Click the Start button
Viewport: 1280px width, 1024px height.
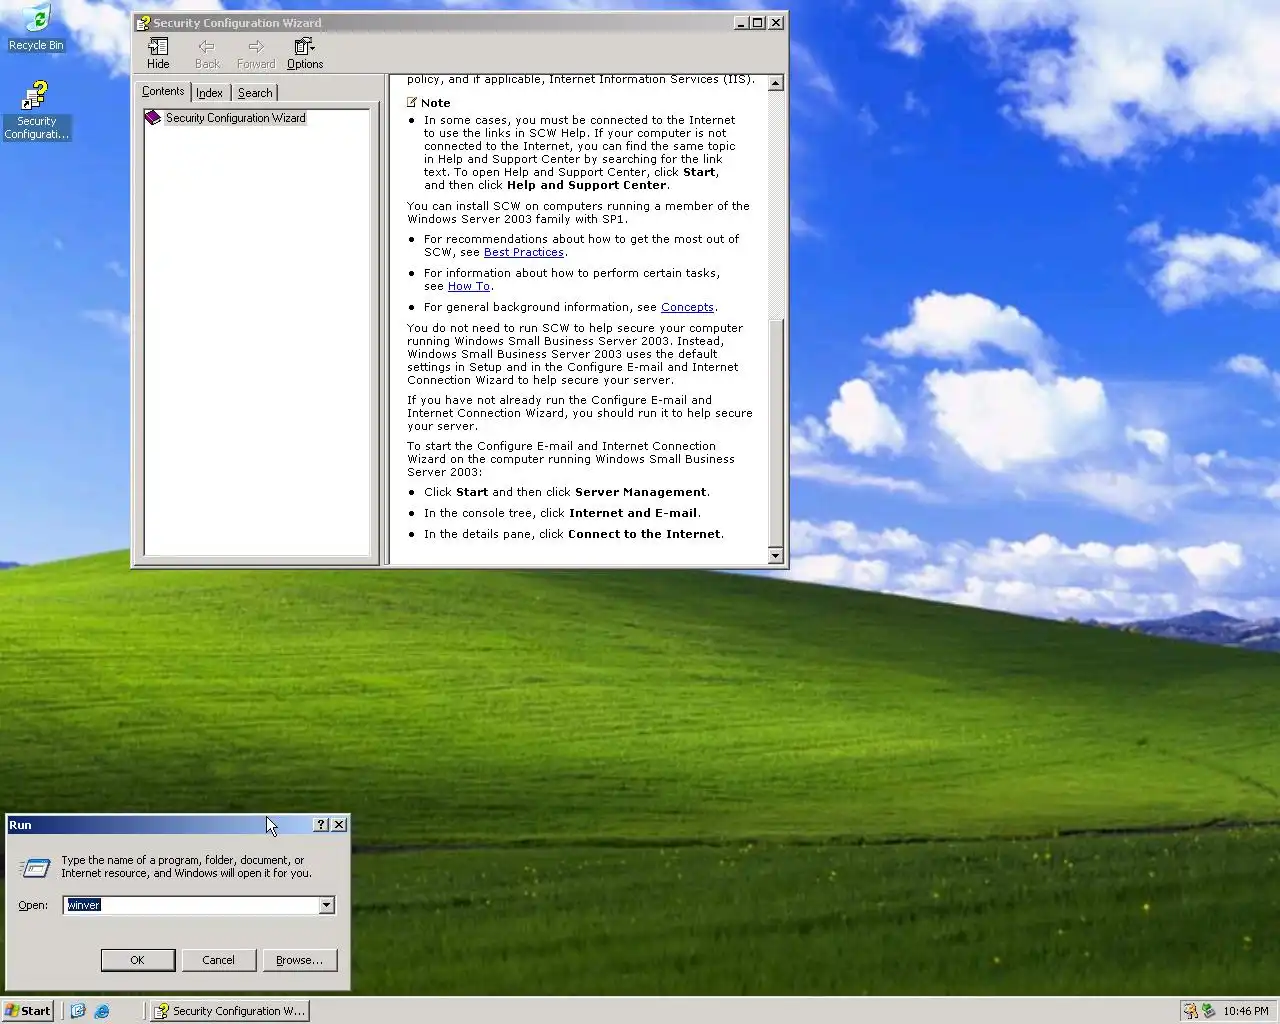(28, 1011)
